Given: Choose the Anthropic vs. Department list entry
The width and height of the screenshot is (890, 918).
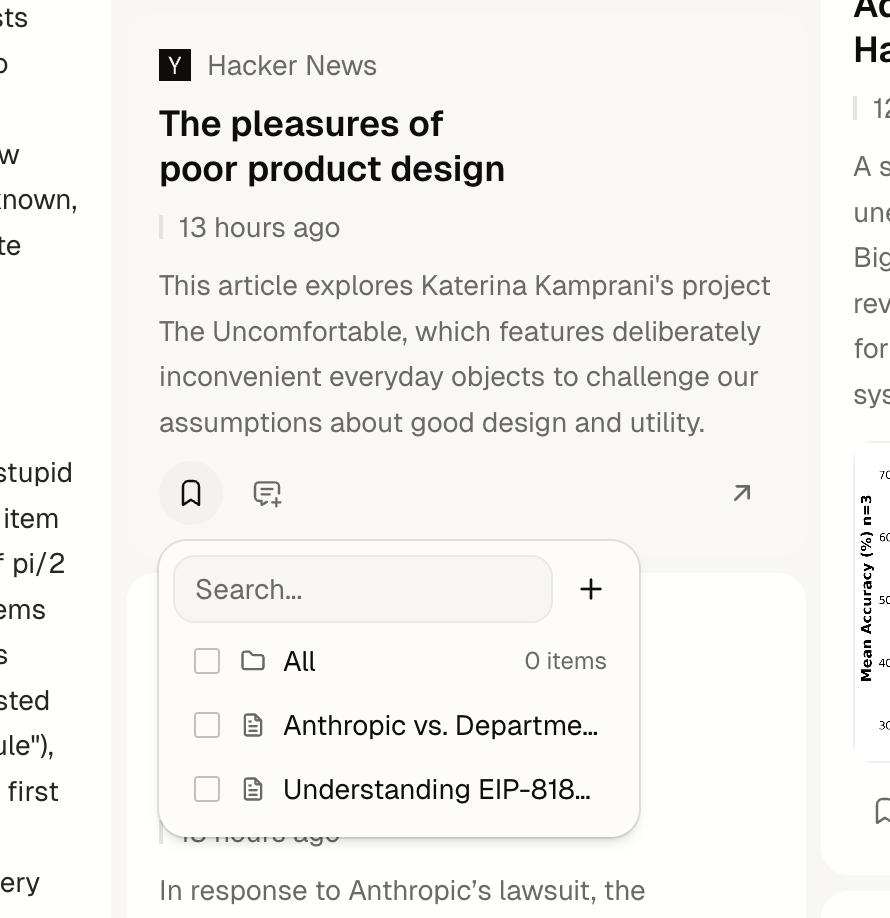Looking at the screenshot, I should pyautogui.click(x=440, y=725).
